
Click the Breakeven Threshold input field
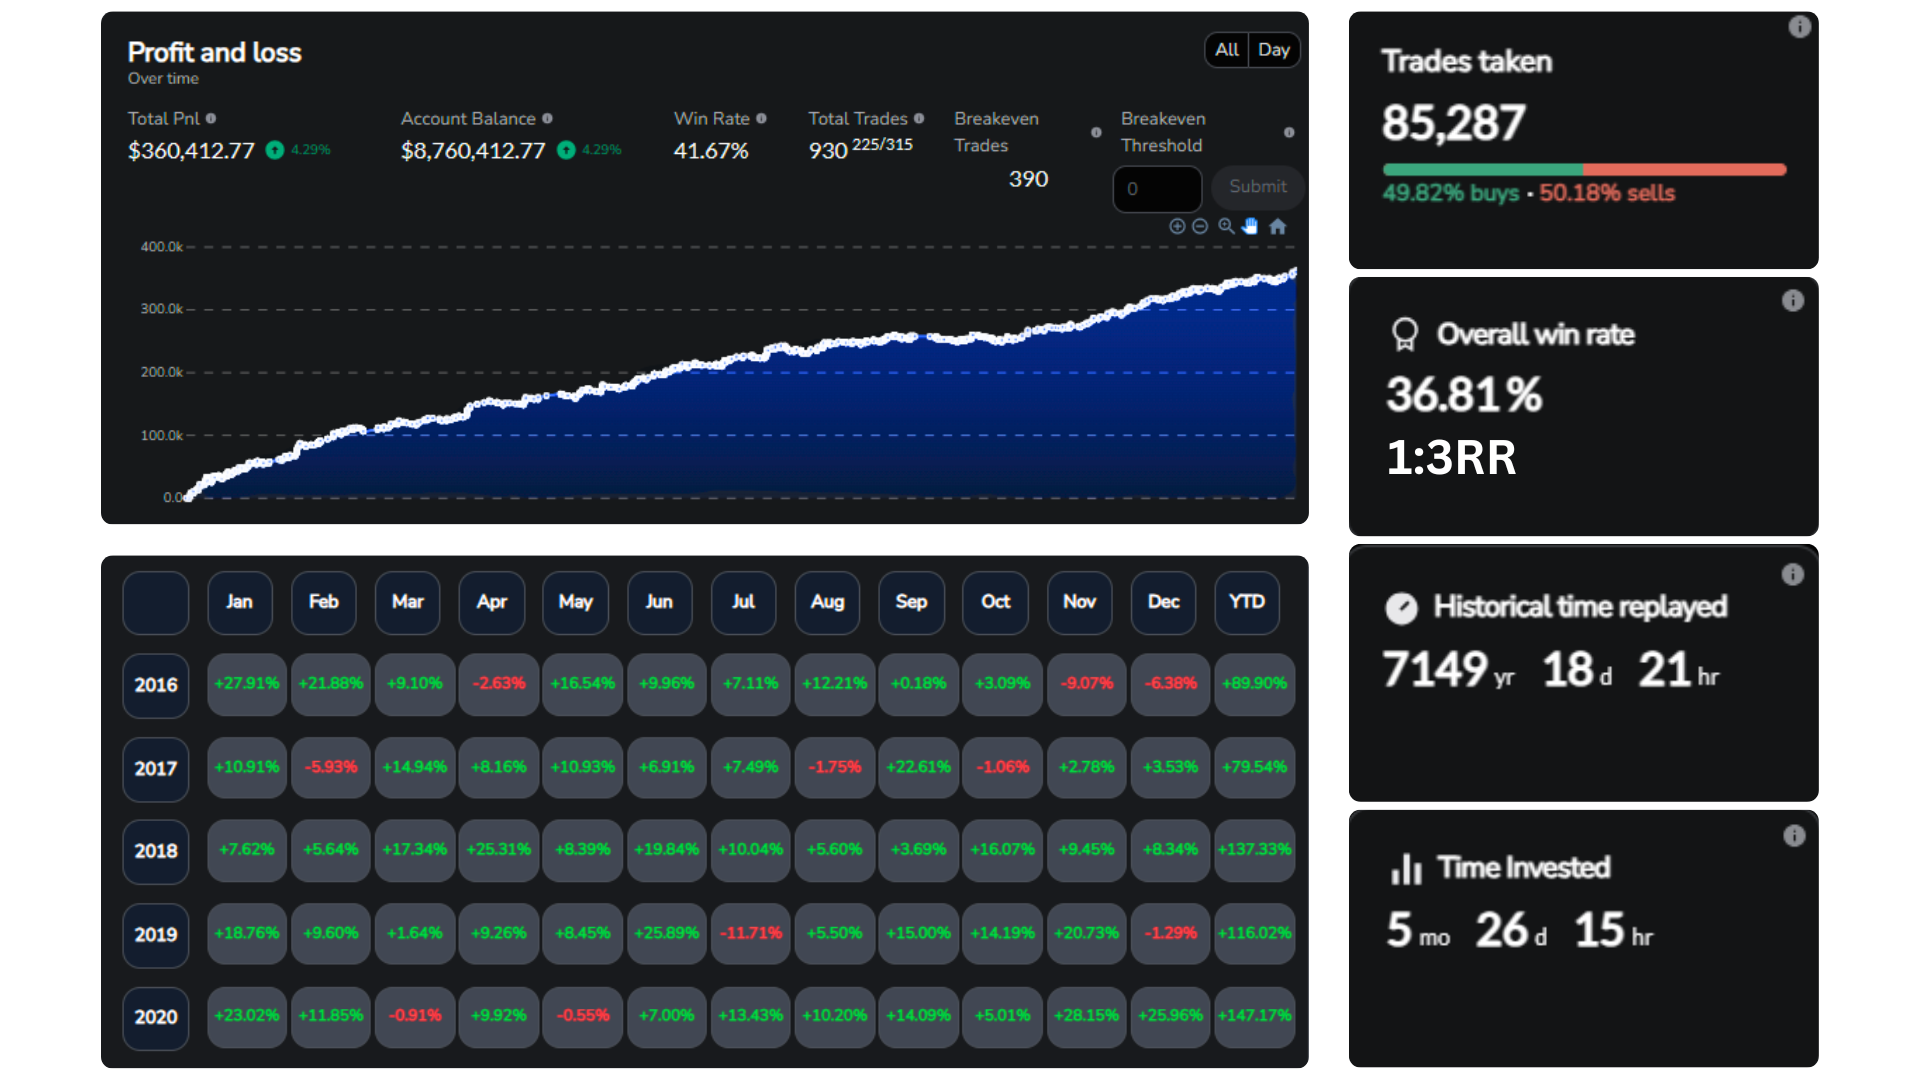tap(1157, 189)
